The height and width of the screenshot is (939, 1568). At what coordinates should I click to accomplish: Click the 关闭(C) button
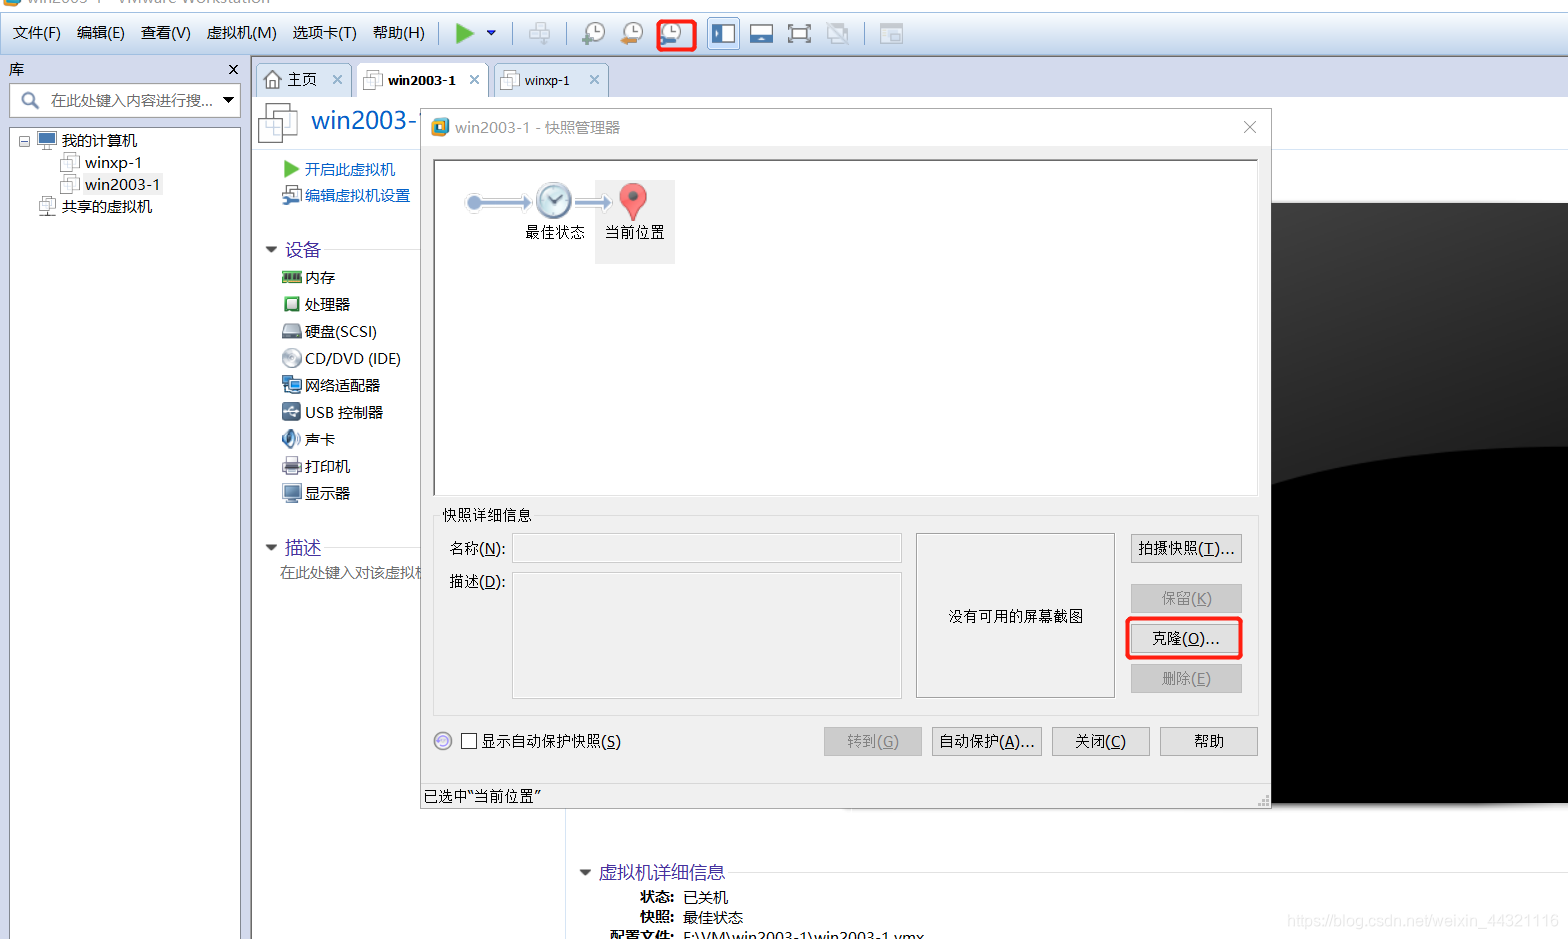[1100, 741]
